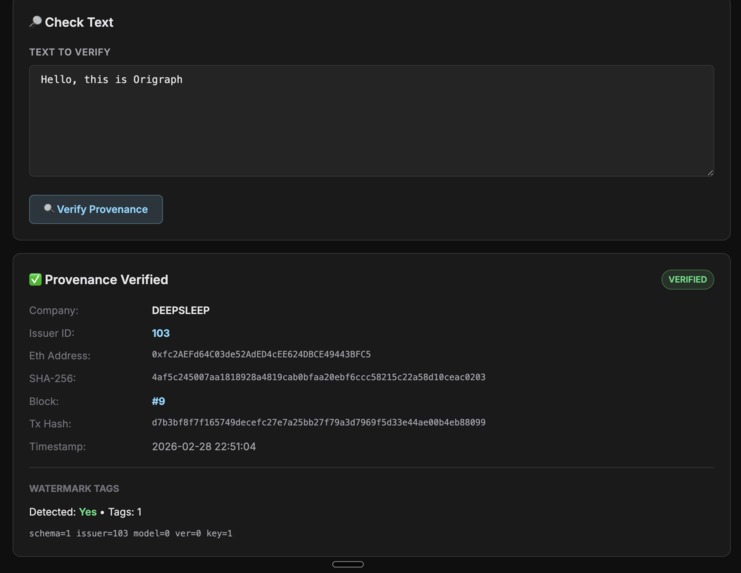Screen dimensions: 741x573
Task: Click the green checkmark icon beside Provenance Verified
Action: 35,280
